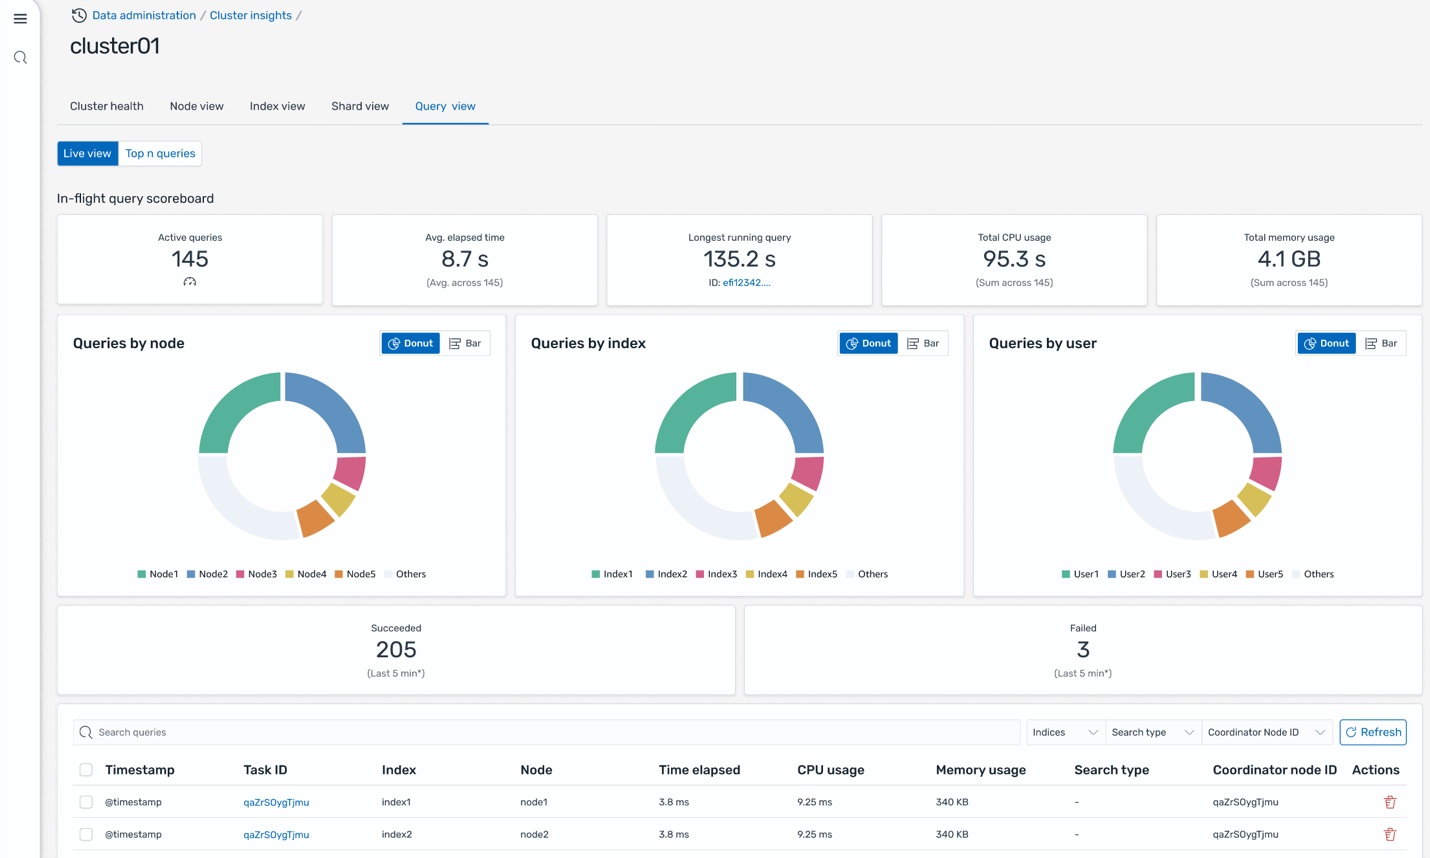The image size is (1430, 858).
Task: Switch Queries by node to Bar chart
Action: click(x=465, y=343)
